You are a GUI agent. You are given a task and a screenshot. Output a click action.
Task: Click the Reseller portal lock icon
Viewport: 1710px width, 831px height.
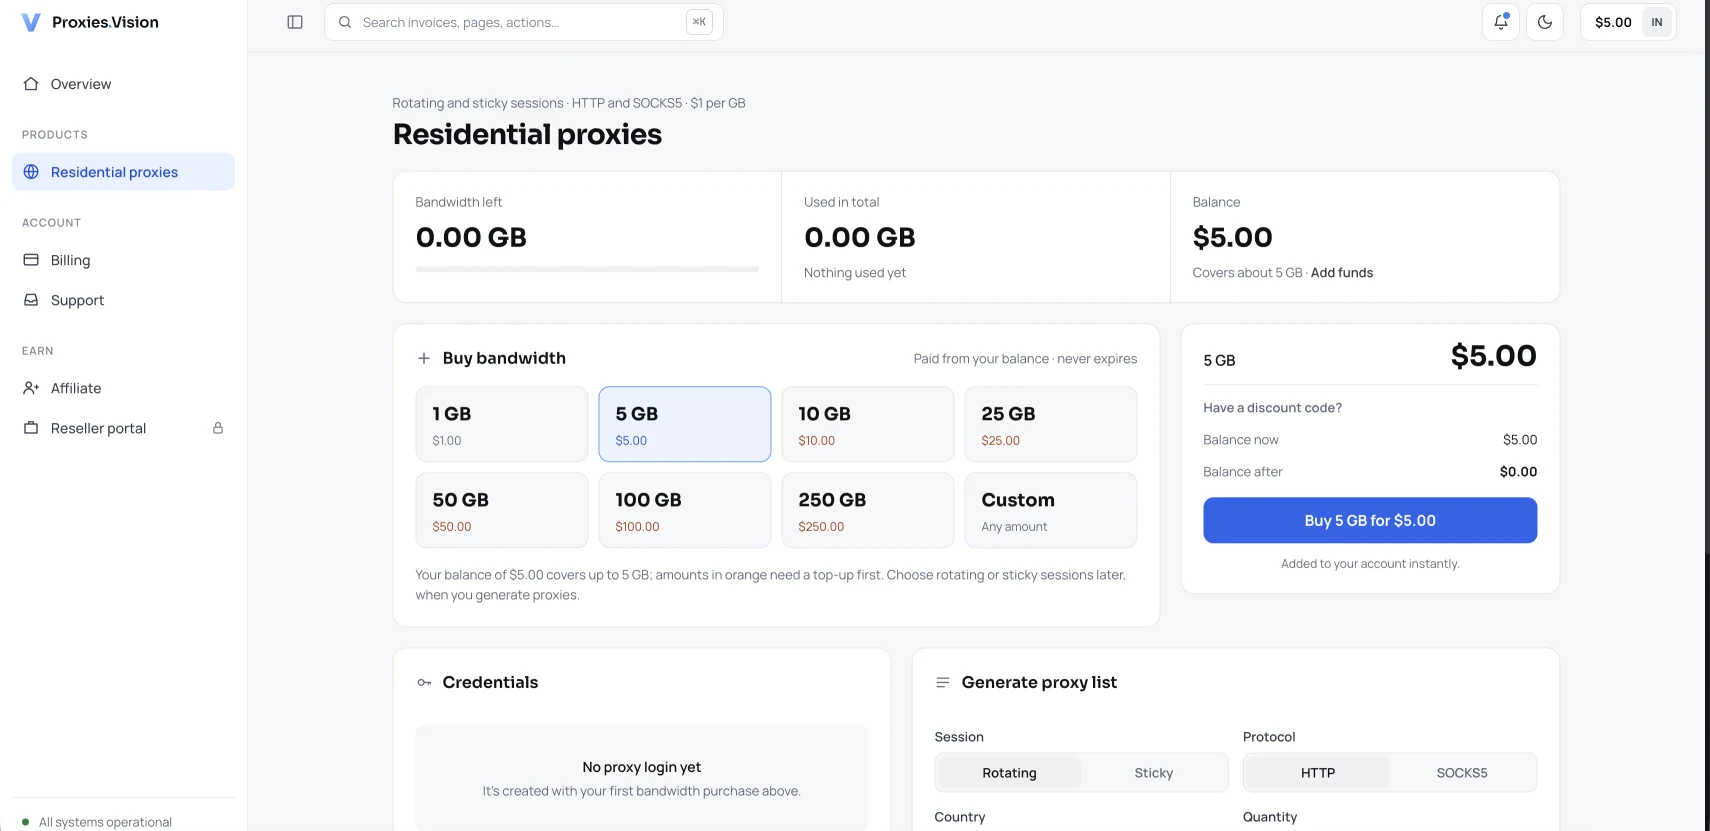pos(218,428)
